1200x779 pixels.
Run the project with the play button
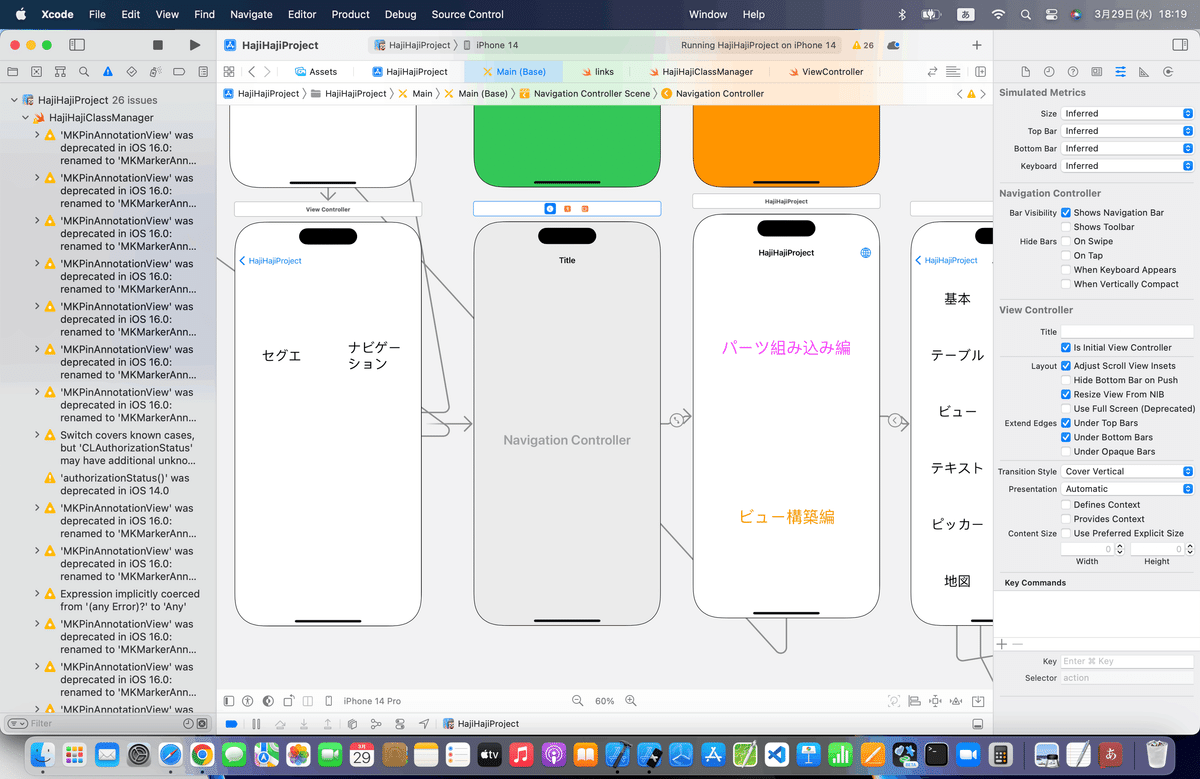tap(194, 45)
